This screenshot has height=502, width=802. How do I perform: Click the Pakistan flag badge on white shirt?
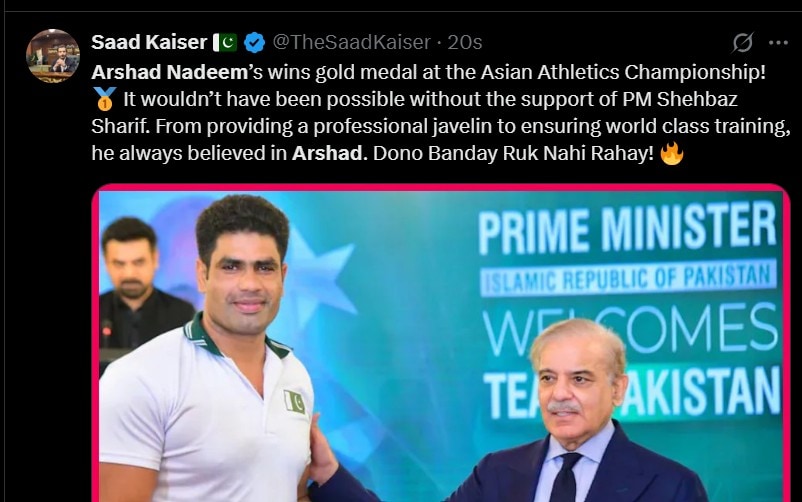click(294, 402)
